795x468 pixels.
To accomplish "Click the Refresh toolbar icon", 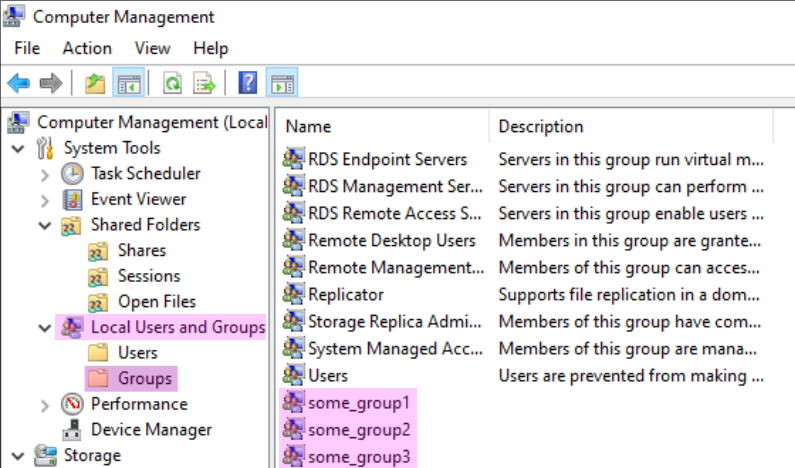I will click(172, 83).
